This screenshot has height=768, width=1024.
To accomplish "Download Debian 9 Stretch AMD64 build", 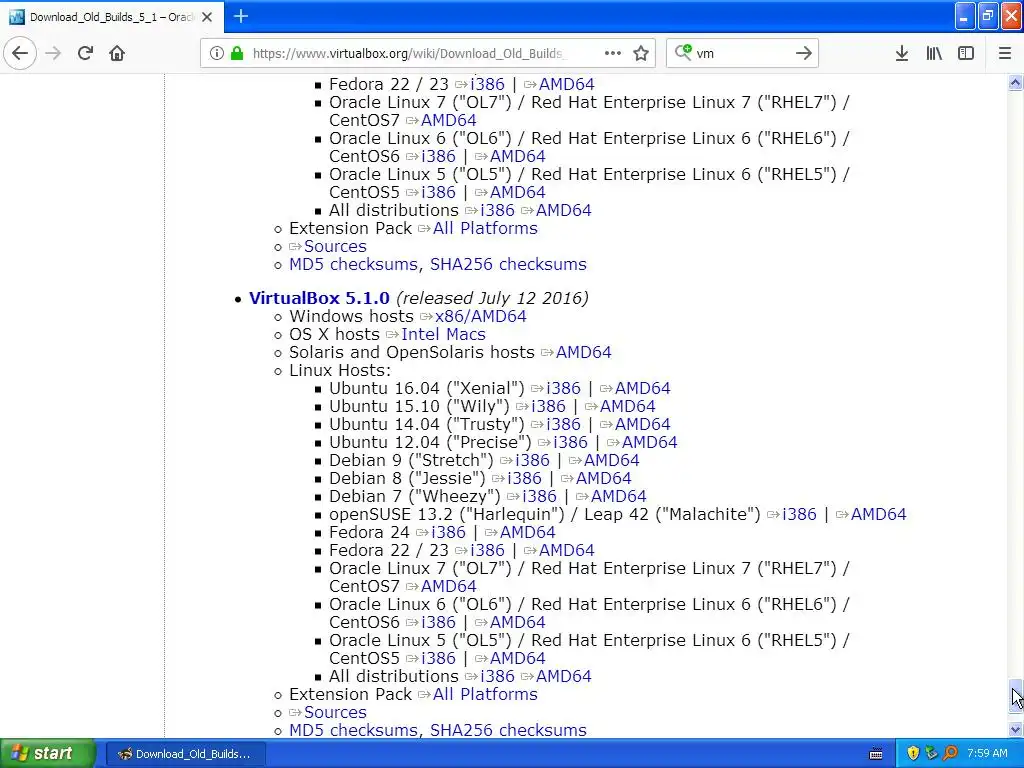I will [611, 460].
